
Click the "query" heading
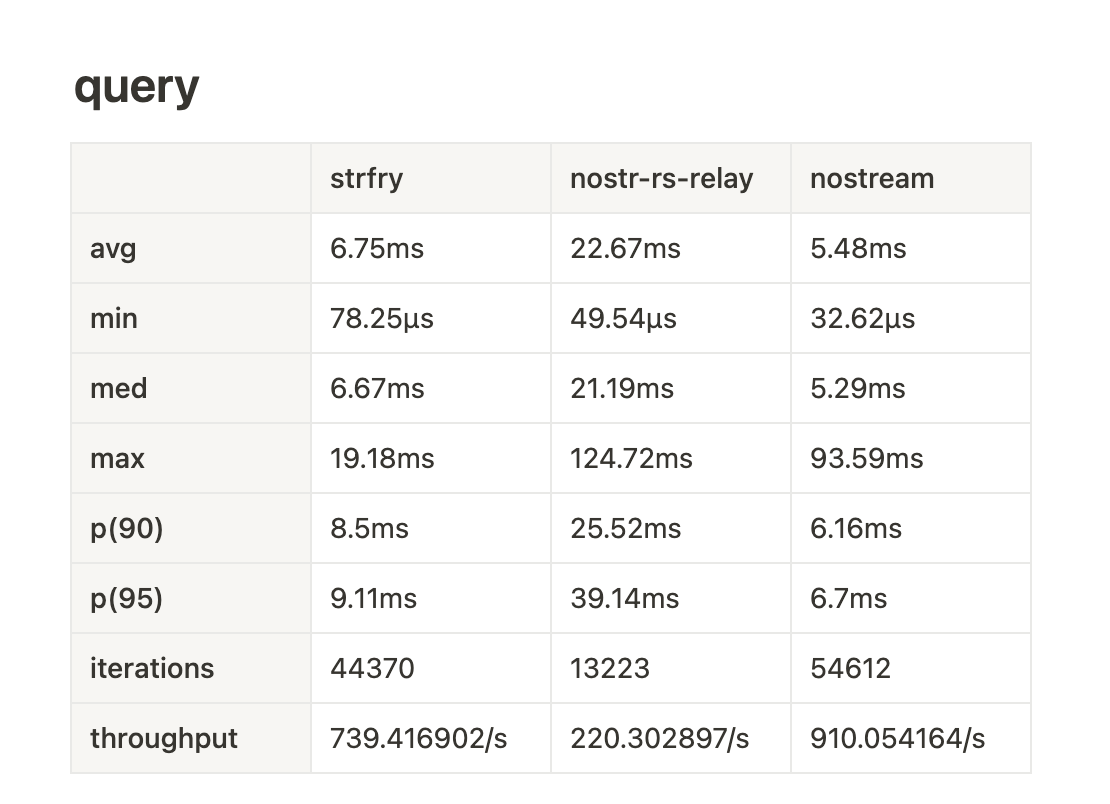[x=136, y=87]
